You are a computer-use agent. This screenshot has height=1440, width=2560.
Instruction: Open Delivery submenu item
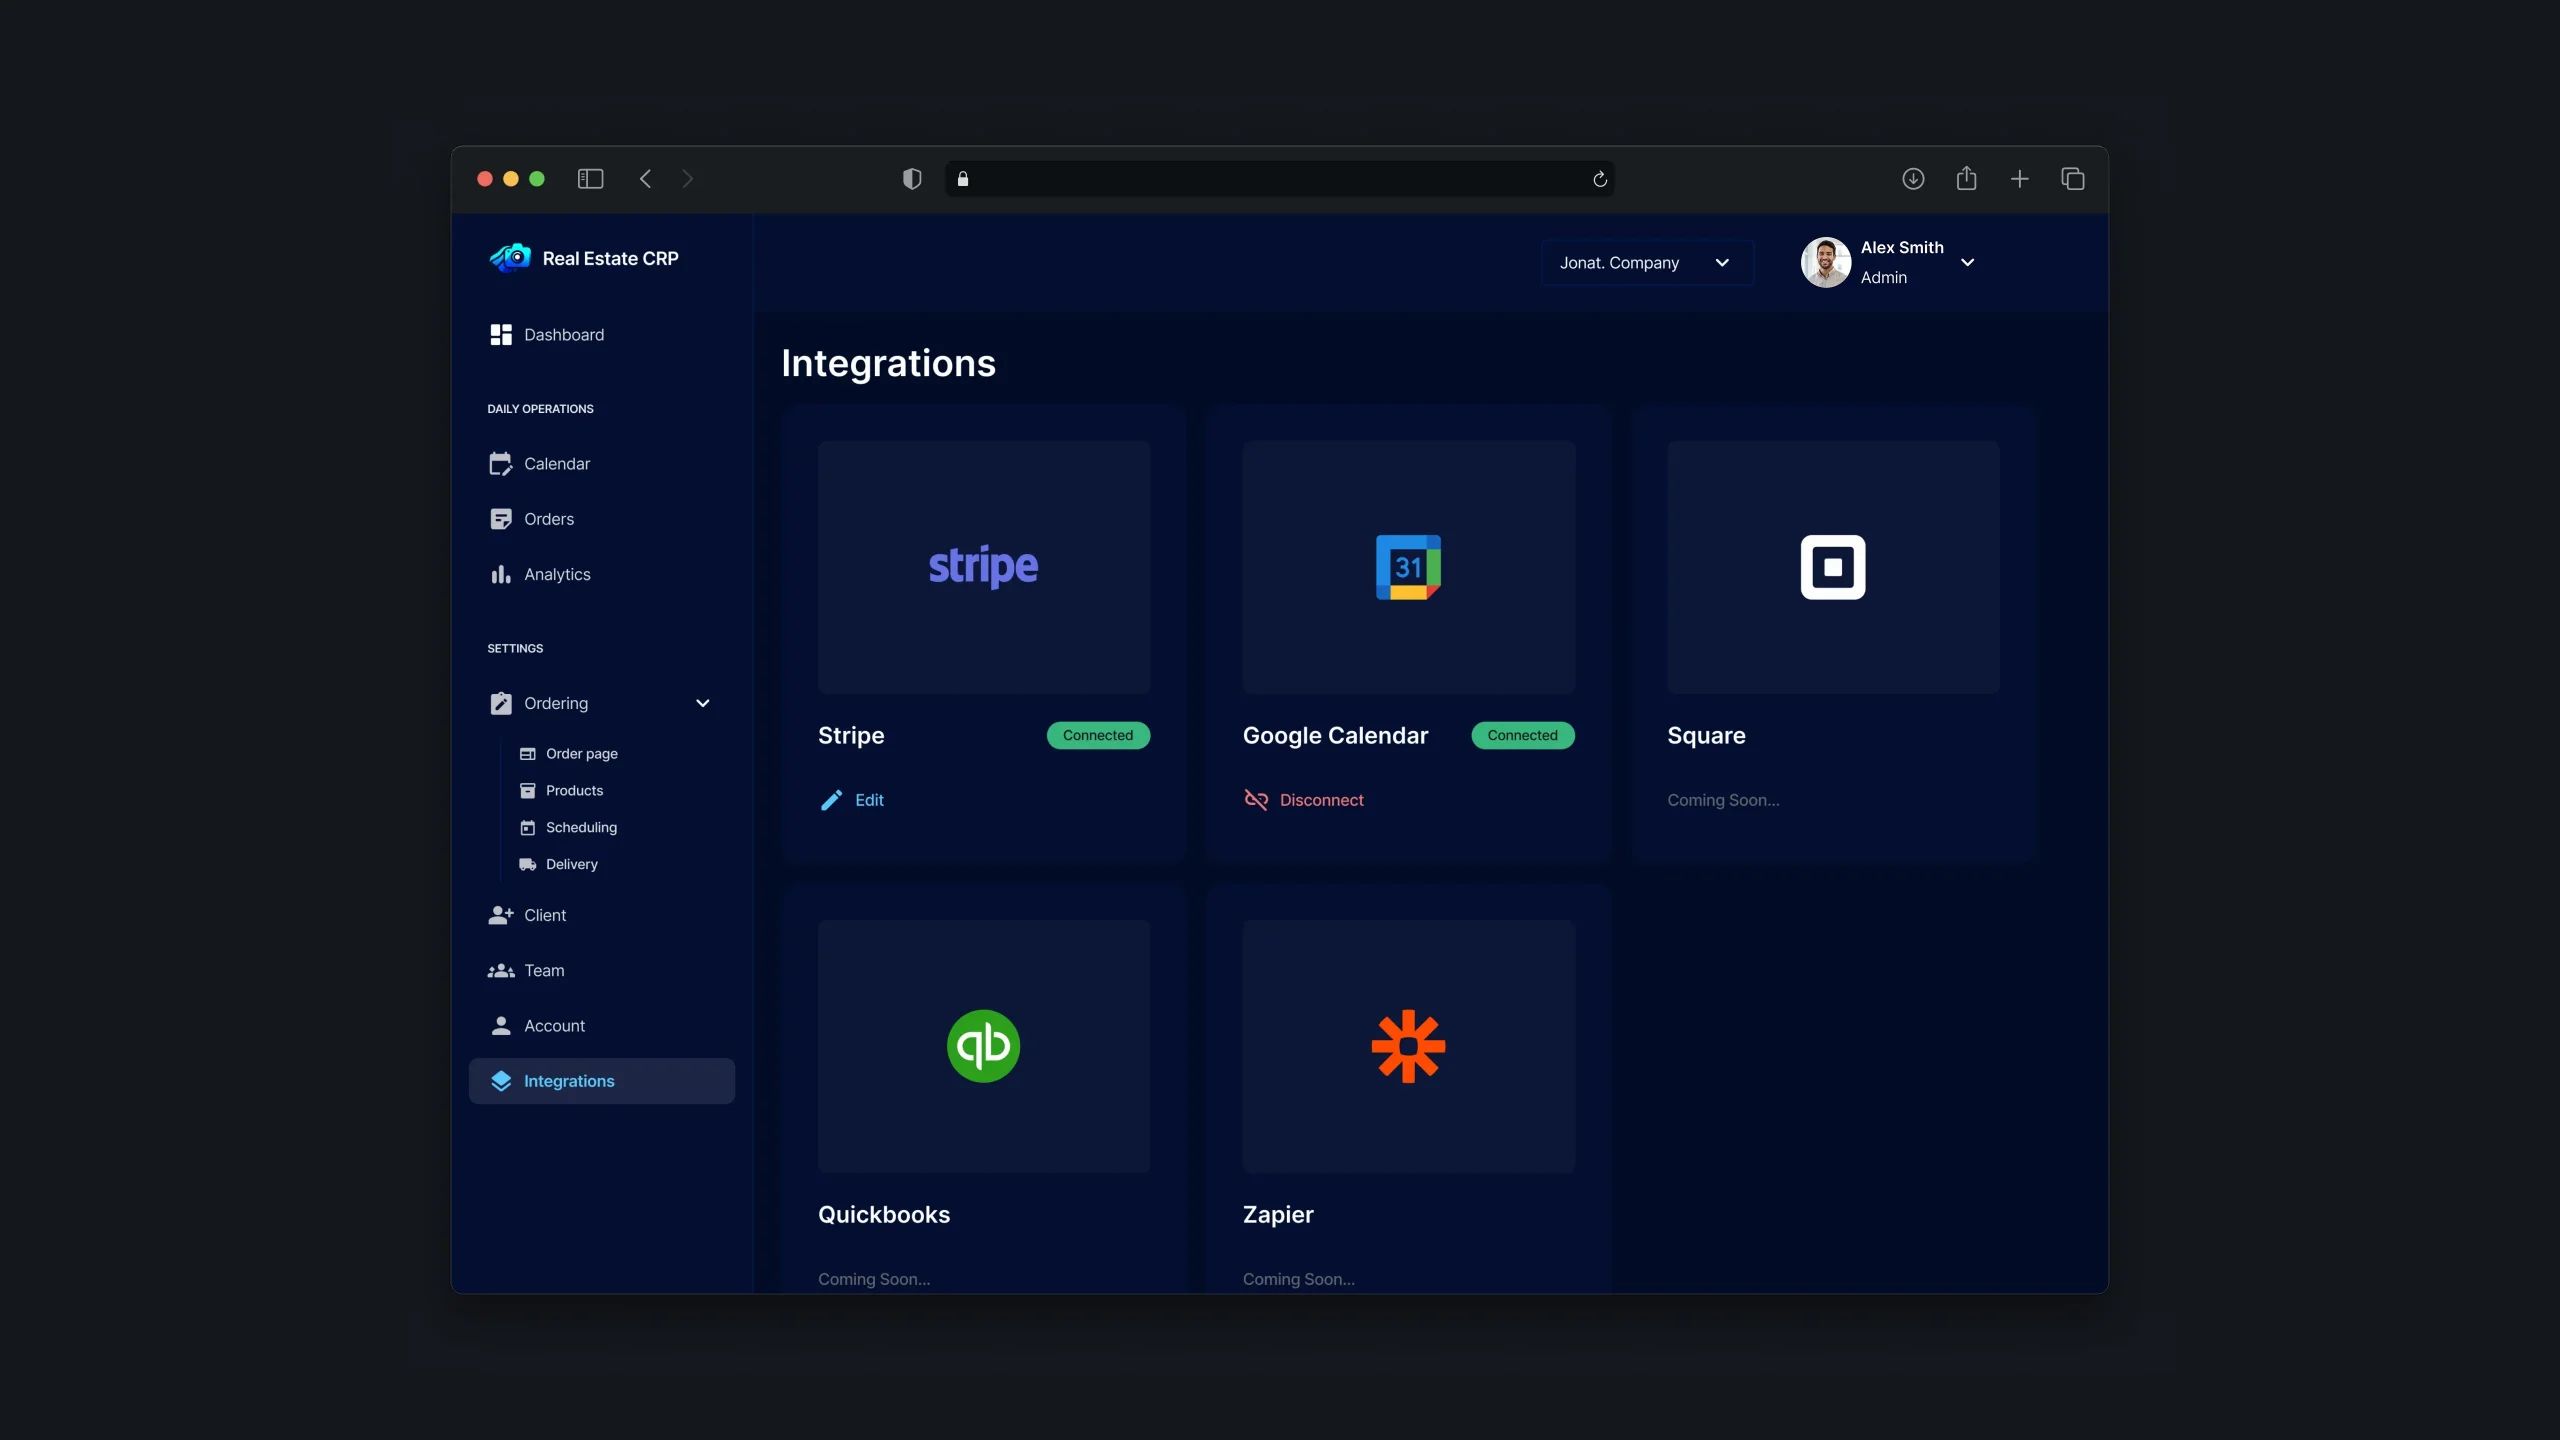coord(571,865)
